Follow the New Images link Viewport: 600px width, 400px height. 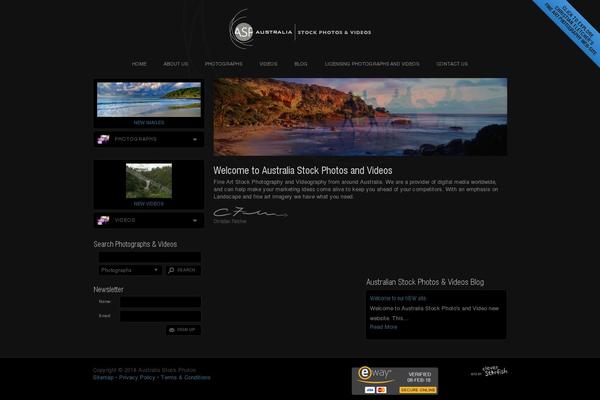click(x=149, y=122)
